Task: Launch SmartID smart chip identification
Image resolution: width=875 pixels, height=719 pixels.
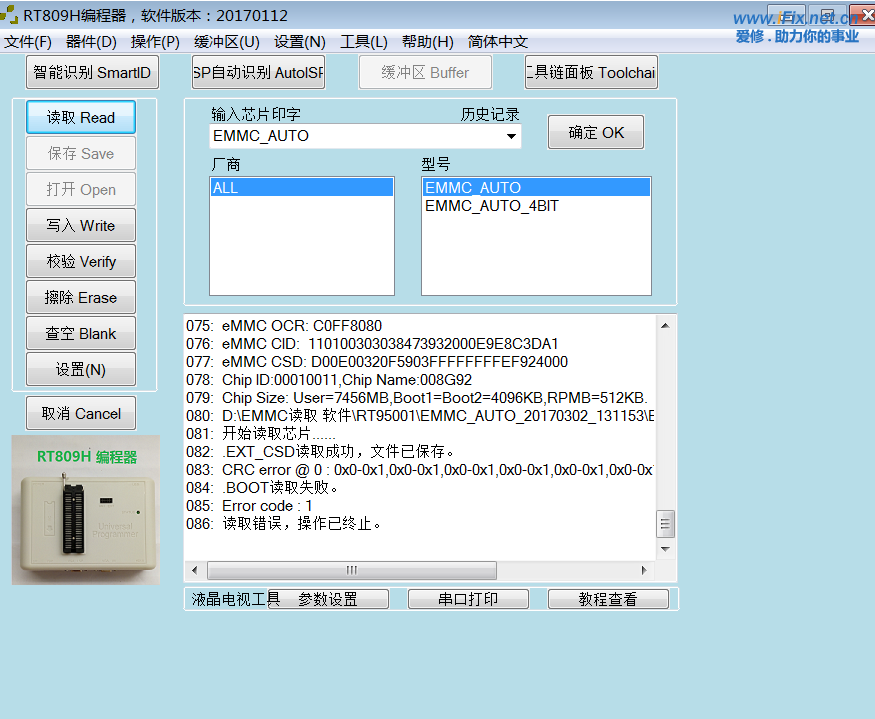Action: click(x=92, y=72)
